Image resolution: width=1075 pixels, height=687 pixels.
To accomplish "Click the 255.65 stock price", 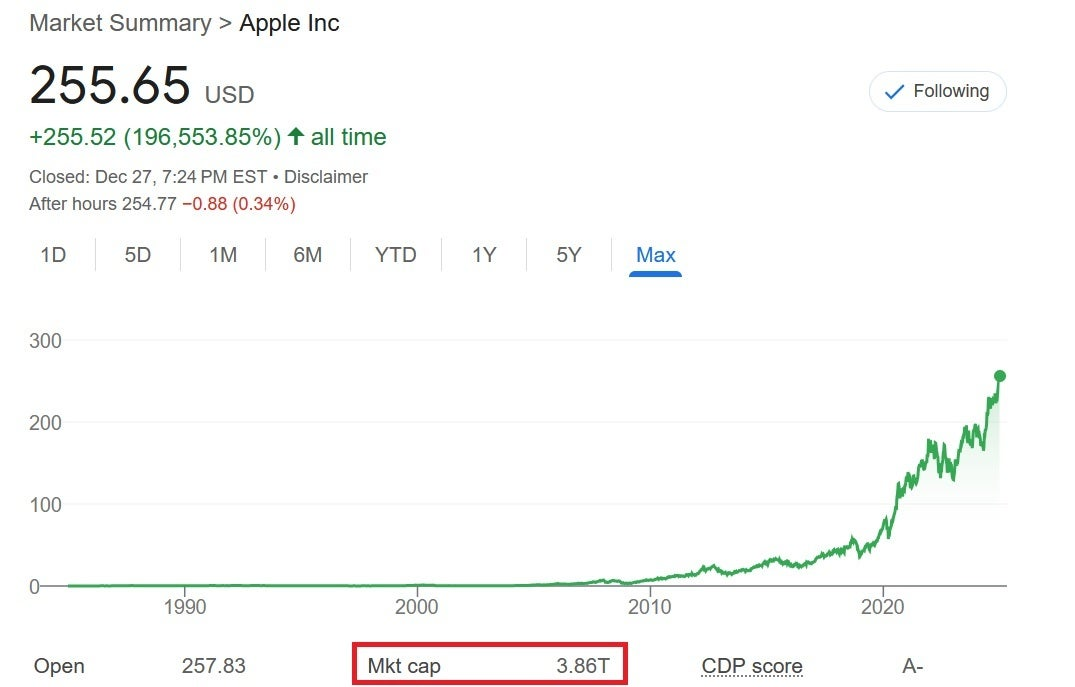I will (x=110, y=85).
